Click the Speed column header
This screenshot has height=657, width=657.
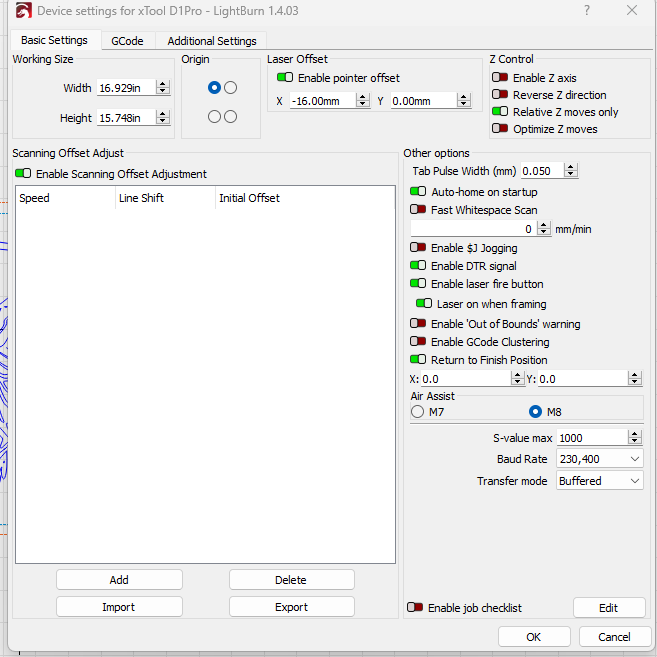click(65, 198)
